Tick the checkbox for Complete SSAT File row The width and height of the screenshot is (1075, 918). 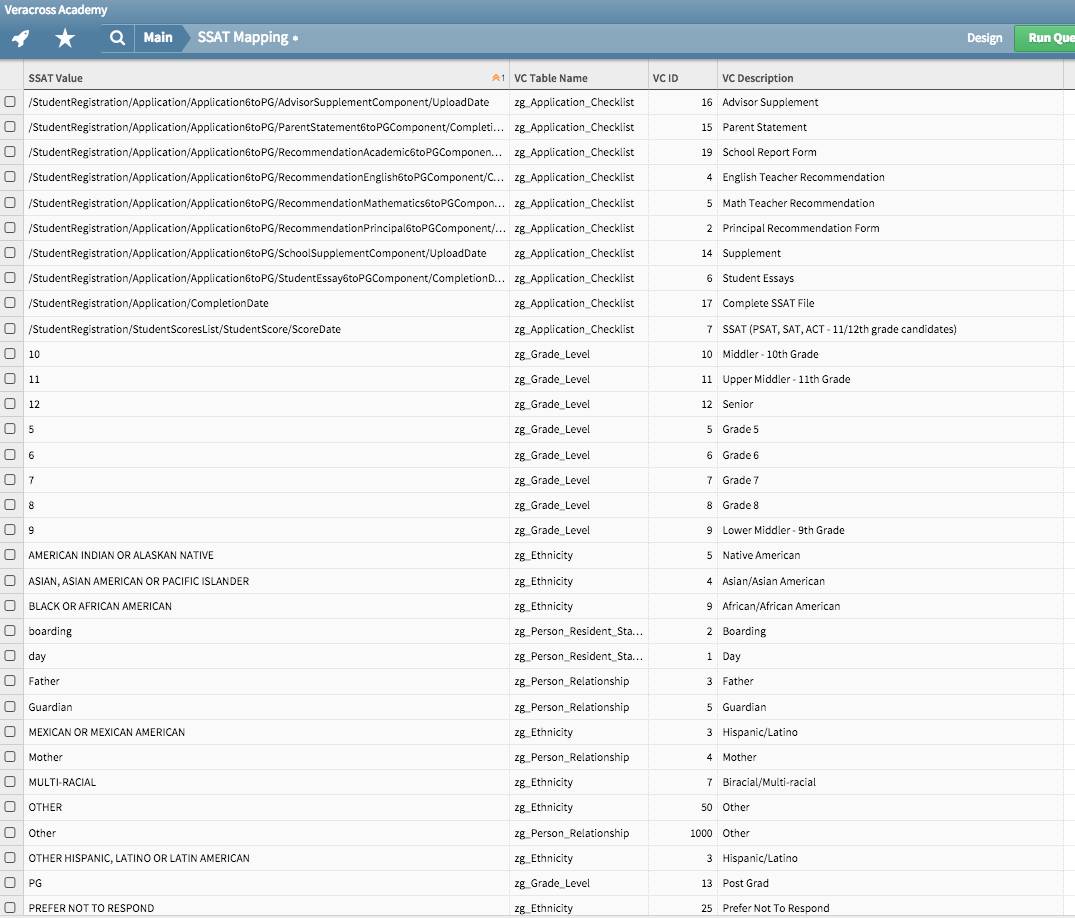click(10, 303)
